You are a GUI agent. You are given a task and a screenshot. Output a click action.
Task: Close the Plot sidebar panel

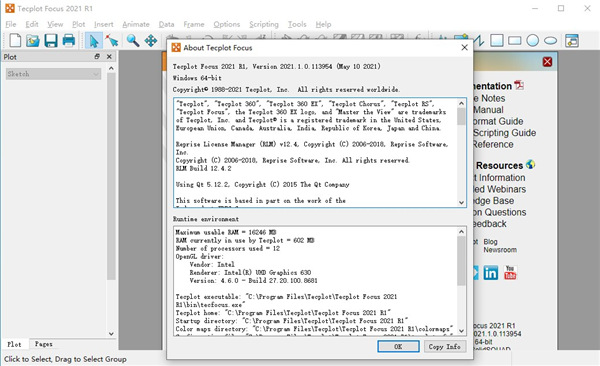109,57
